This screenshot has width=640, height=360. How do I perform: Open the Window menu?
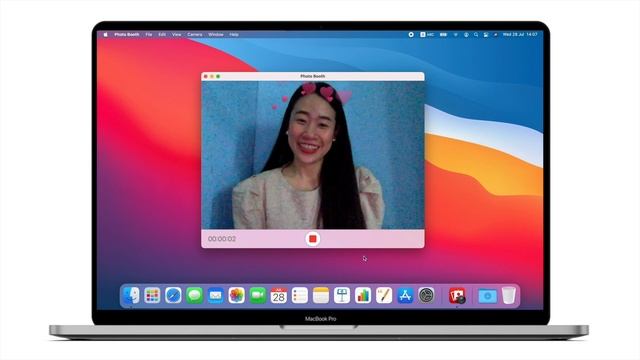[x=216, y=35]
